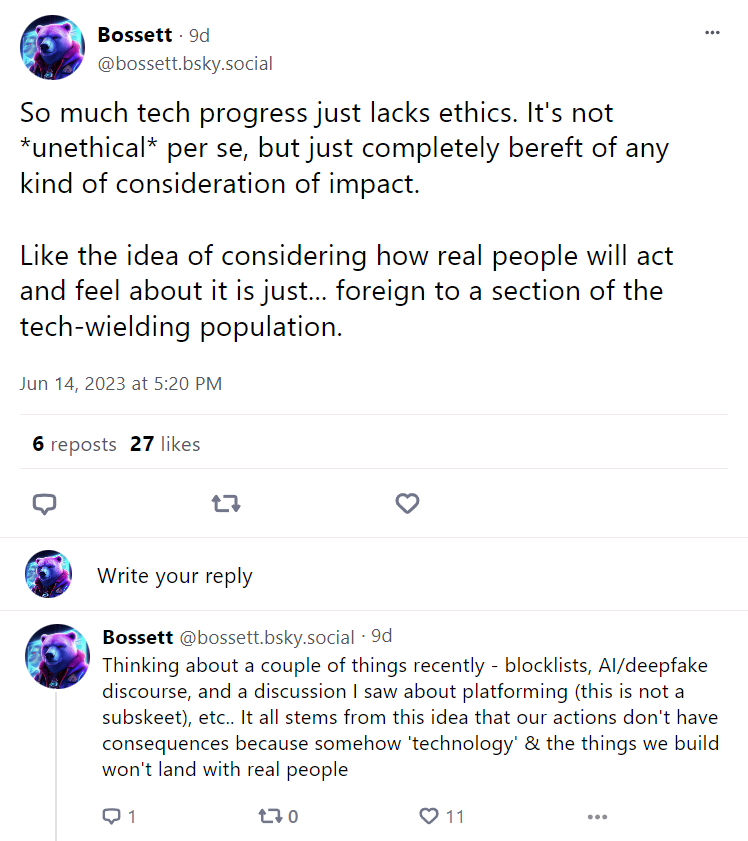748x841 pixels.
Task: Click the Write your reply field
Action: 175,575
